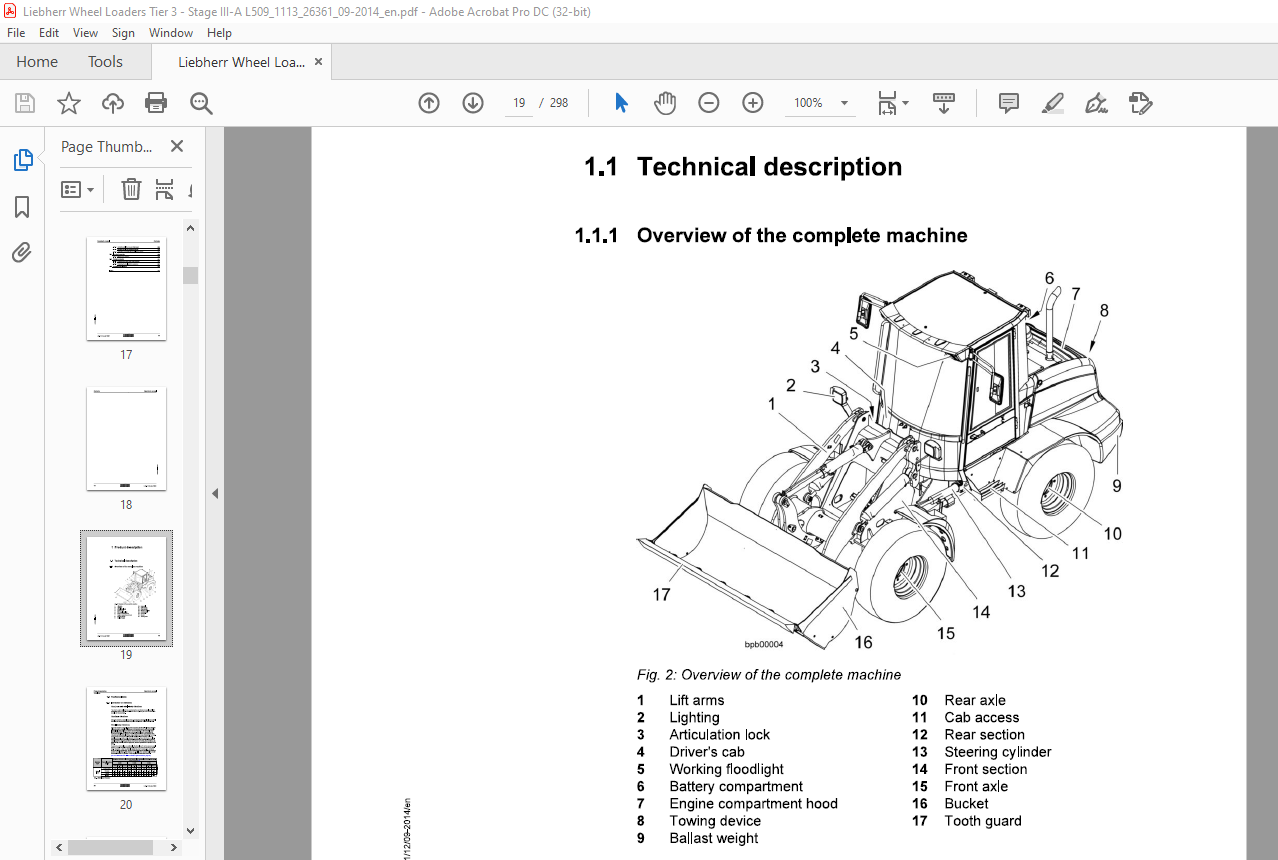This screenshot has height=860, width=1278.
Task: Add a comment with the sticky note icon
Action: click(x=1009, y=103)
